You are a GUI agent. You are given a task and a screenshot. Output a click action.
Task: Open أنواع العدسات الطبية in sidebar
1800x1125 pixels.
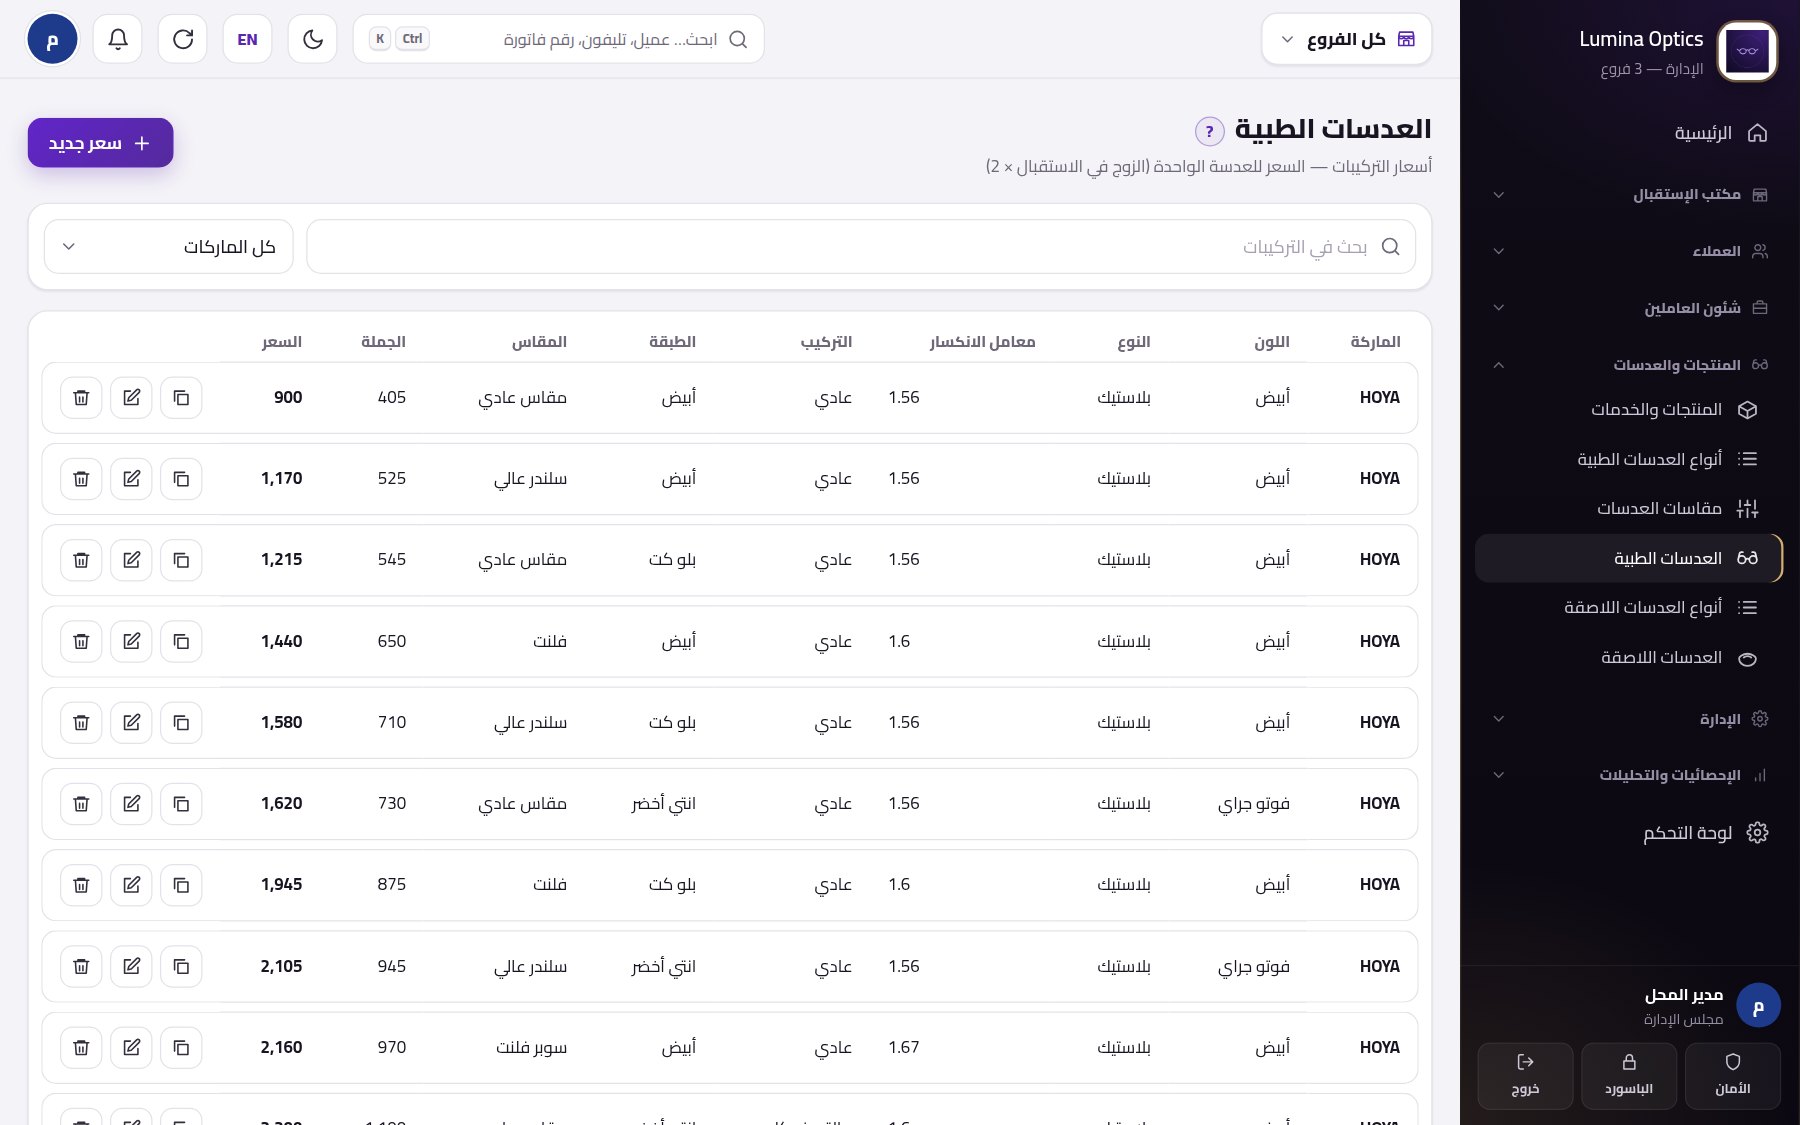coord(1629,459)
